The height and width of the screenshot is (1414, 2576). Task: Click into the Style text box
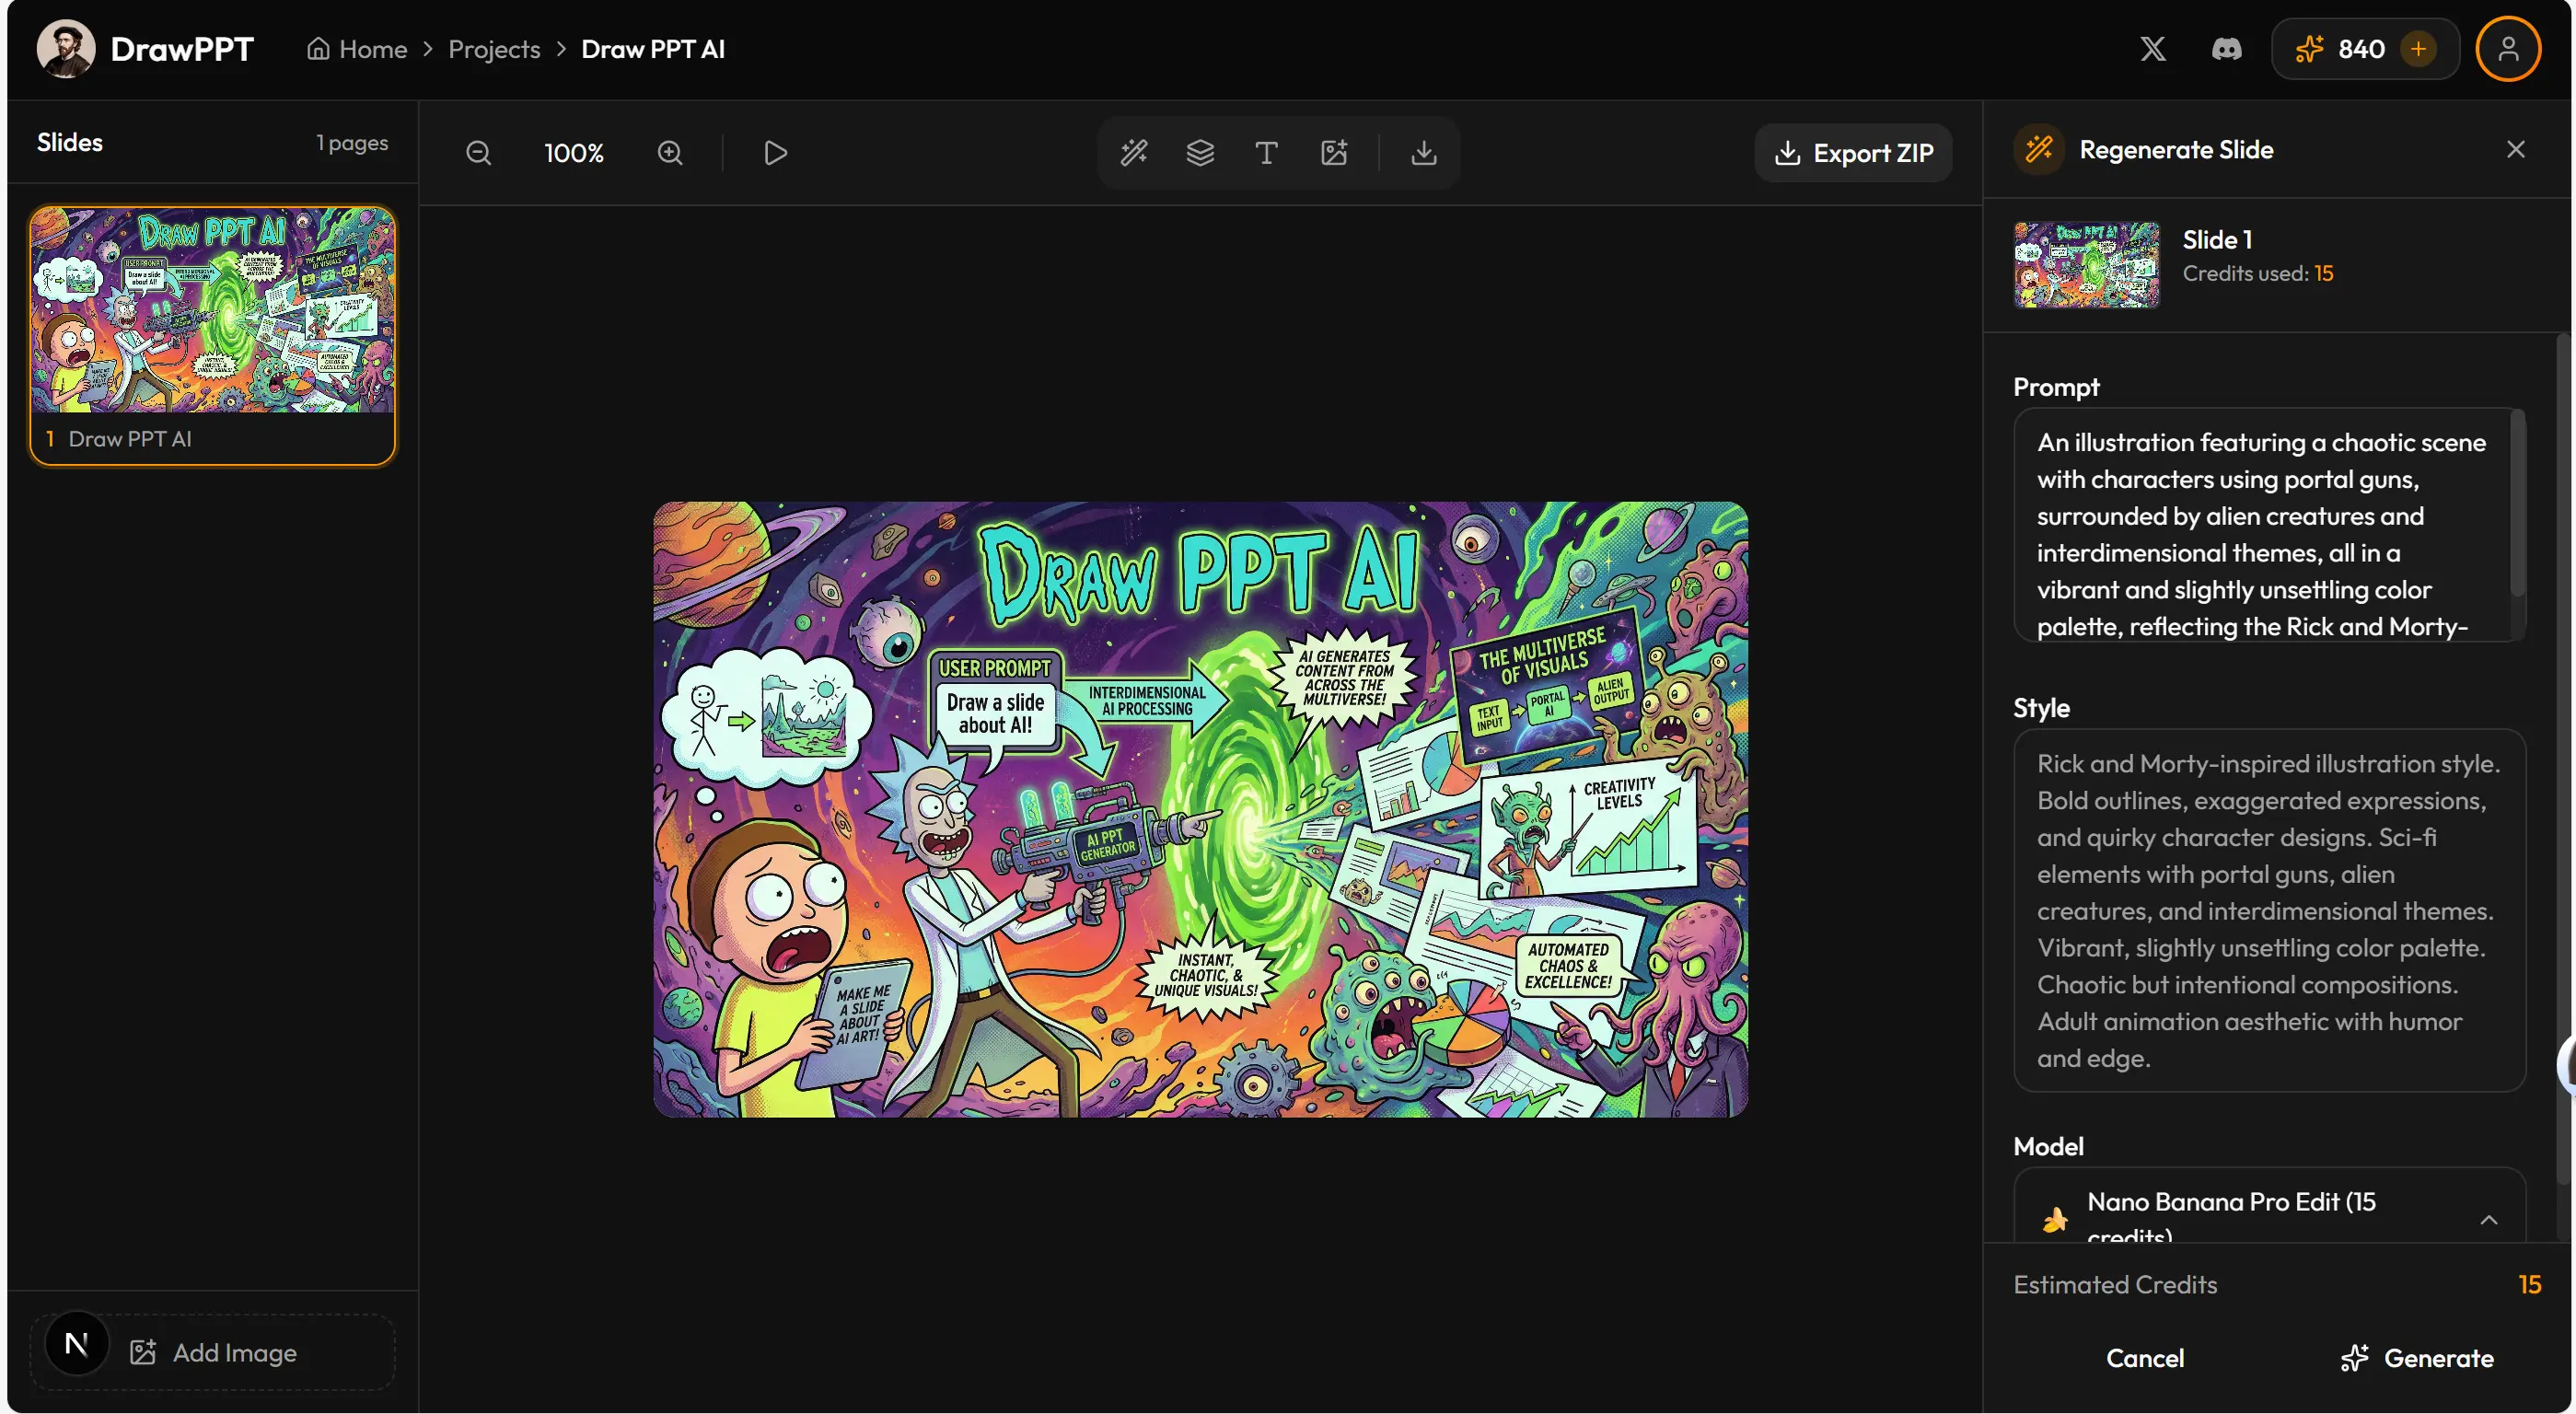pos(2269,910)
